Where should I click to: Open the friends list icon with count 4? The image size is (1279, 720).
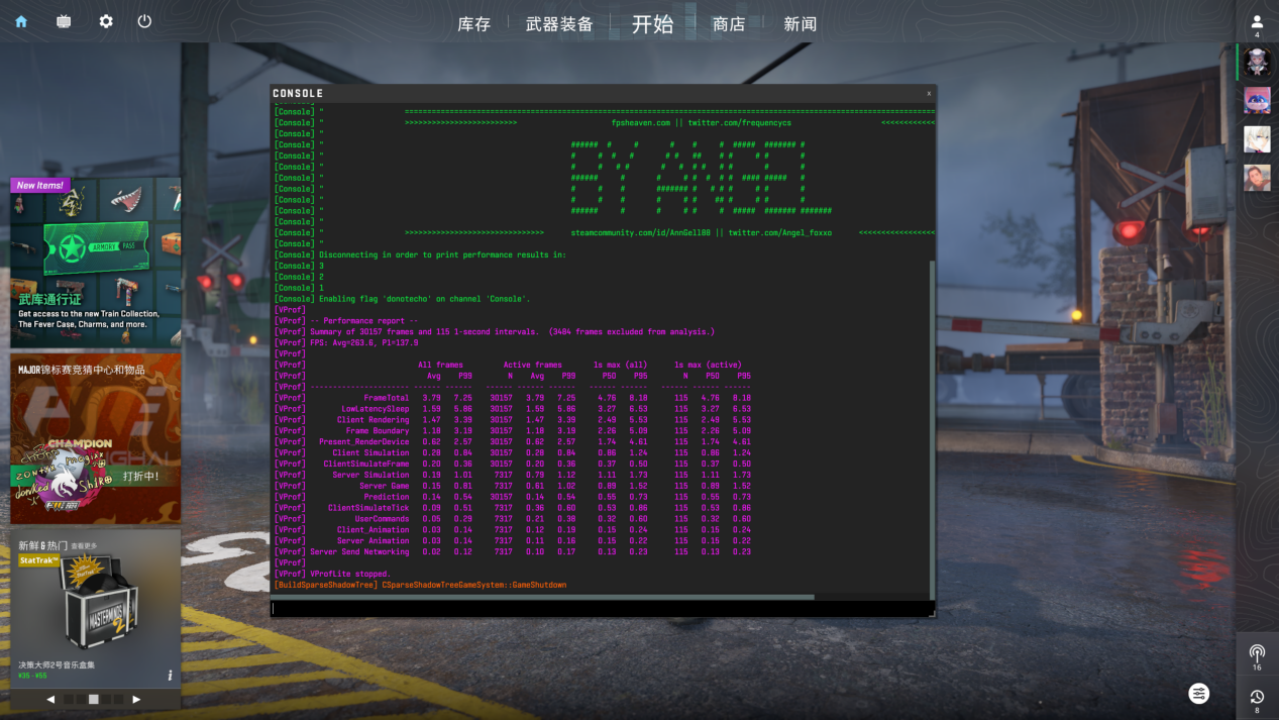(1257, 25)
